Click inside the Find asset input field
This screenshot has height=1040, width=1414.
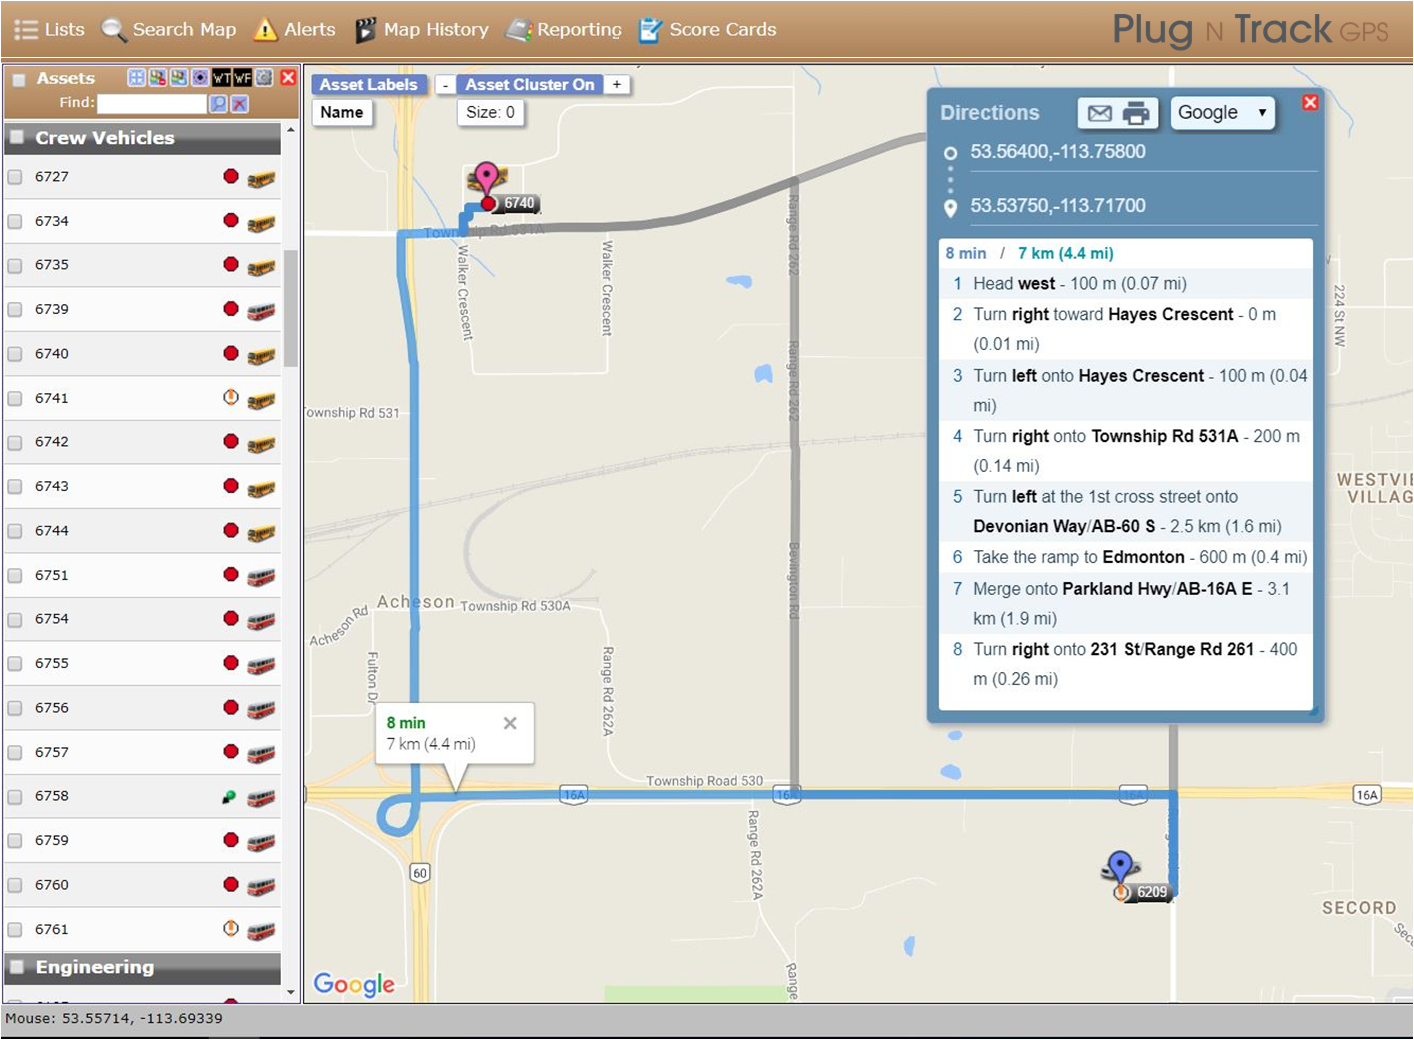(x=151, y=103)
